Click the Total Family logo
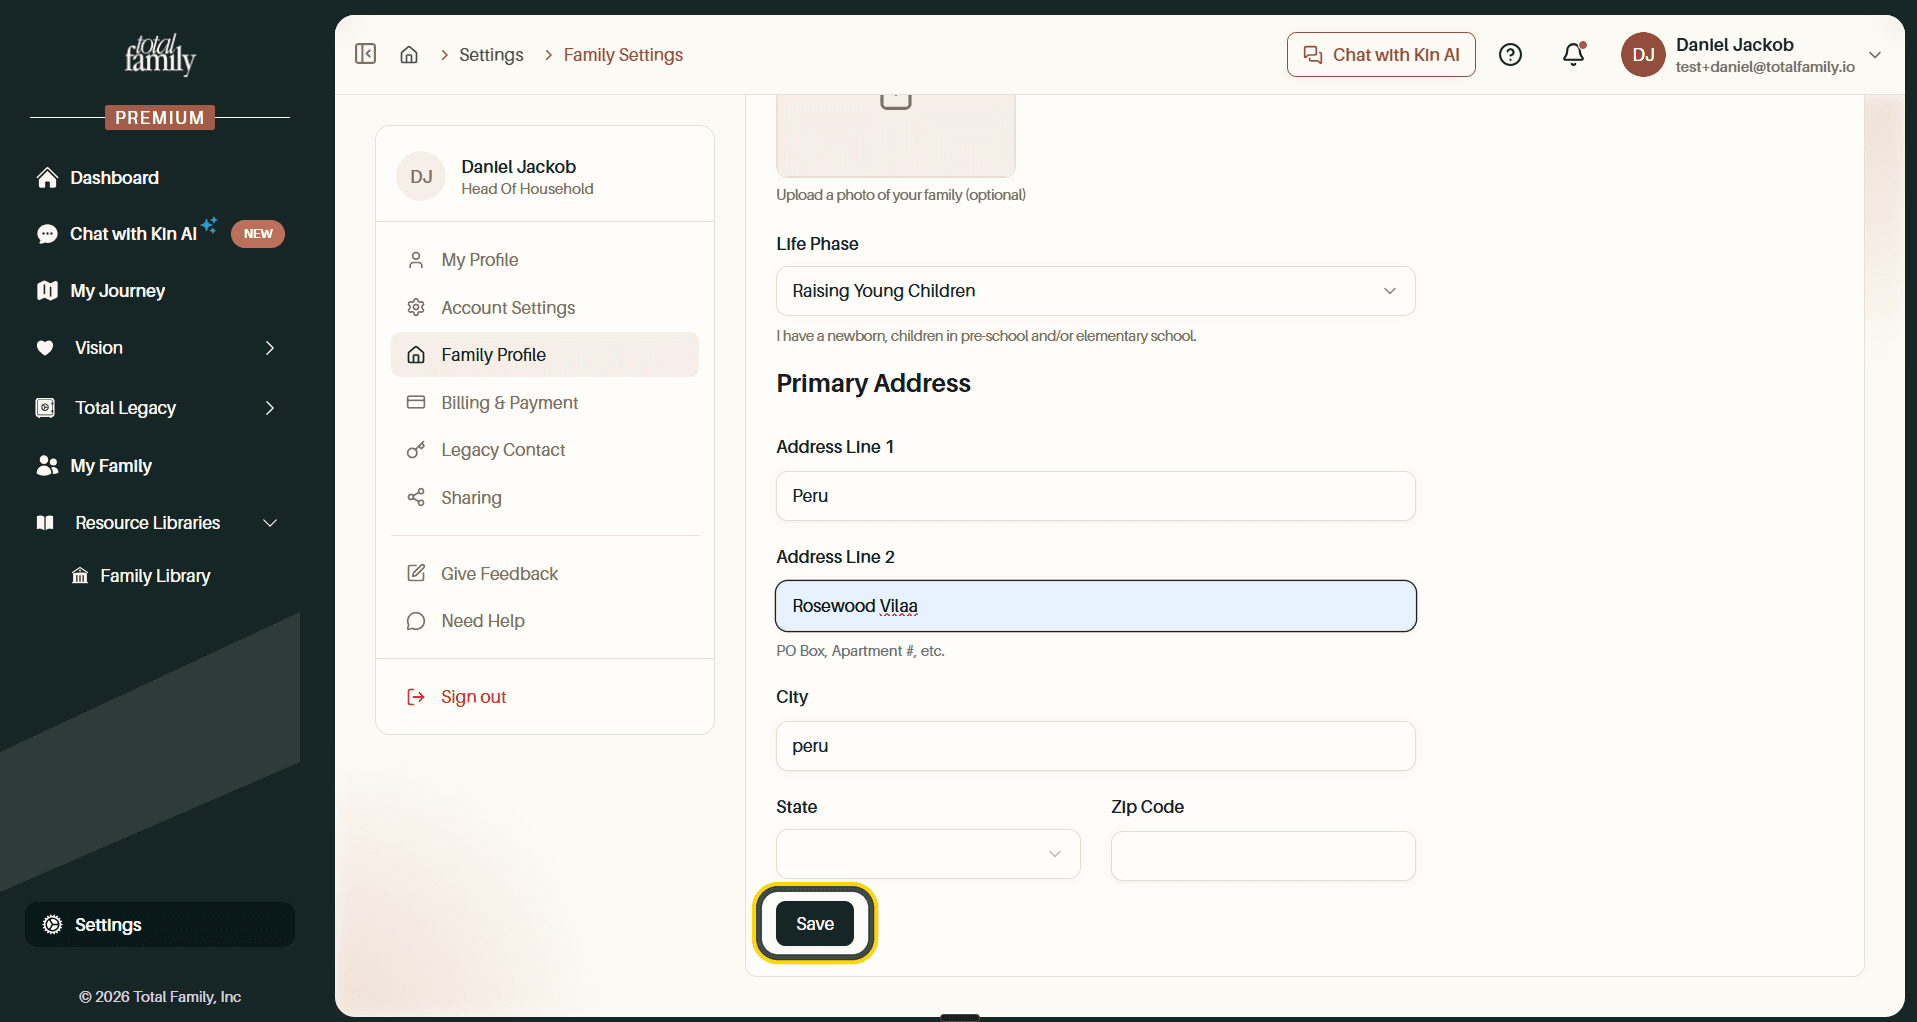 160,56
